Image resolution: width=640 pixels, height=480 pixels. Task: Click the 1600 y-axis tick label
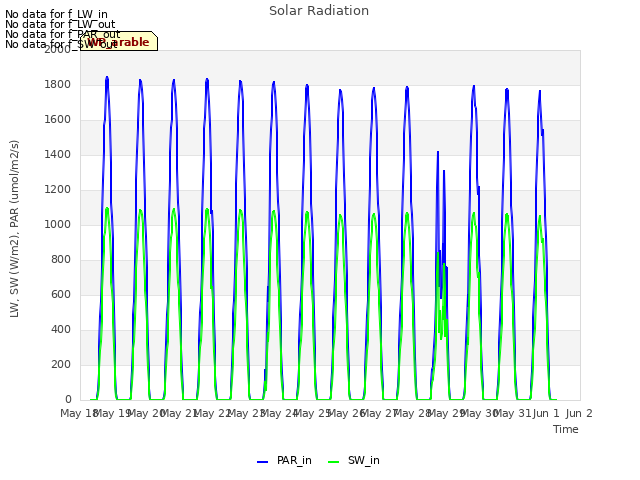pos(58,120)
